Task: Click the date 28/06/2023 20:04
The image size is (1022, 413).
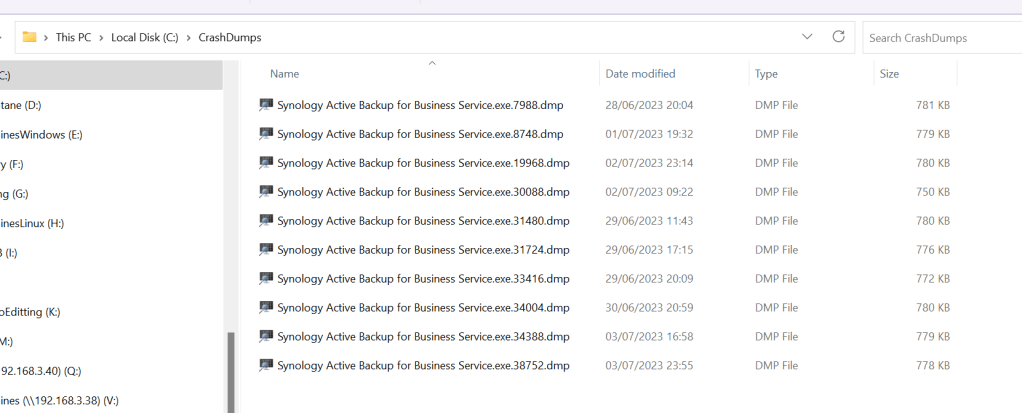Action: click(x=649, y=105)
